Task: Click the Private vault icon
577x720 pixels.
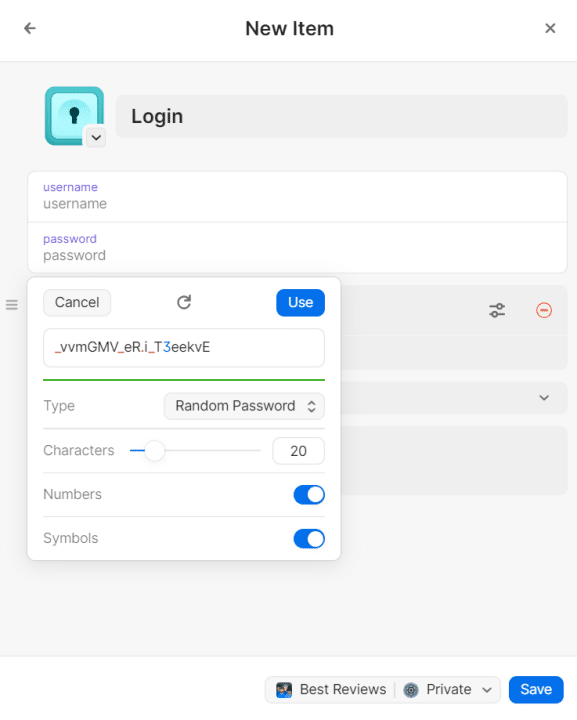Action: pos(411,690)
